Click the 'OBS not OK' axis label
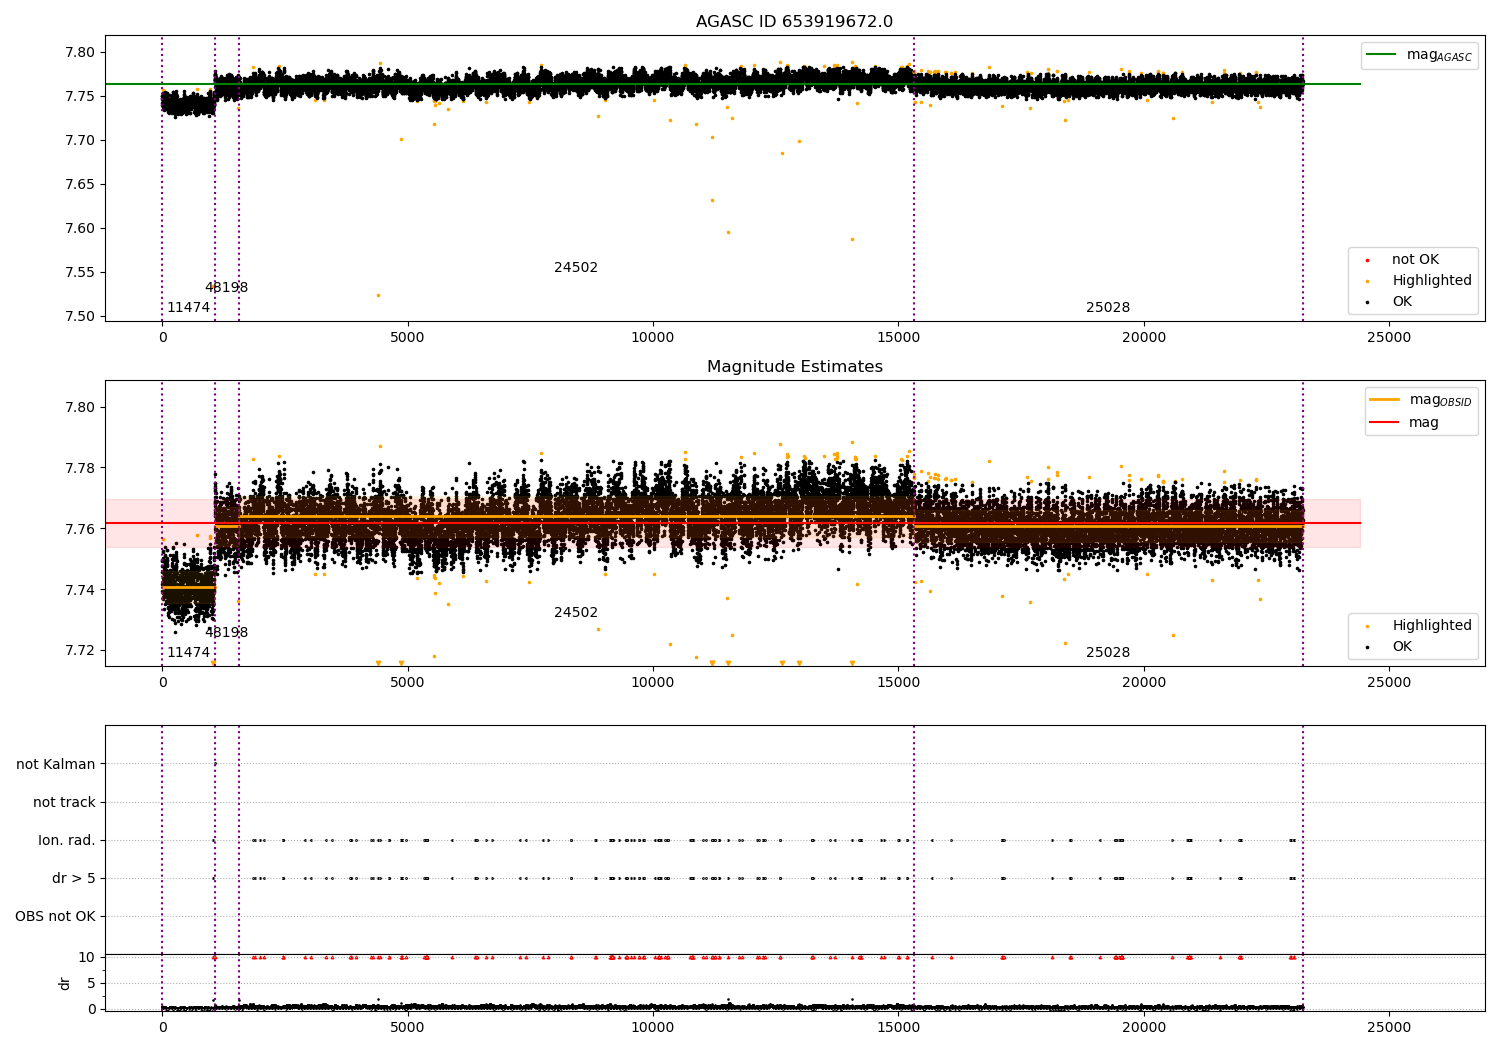Image resolution: width=1500 pixels, height=1050 pixels. pyautogui.click(x=55, y=917)
